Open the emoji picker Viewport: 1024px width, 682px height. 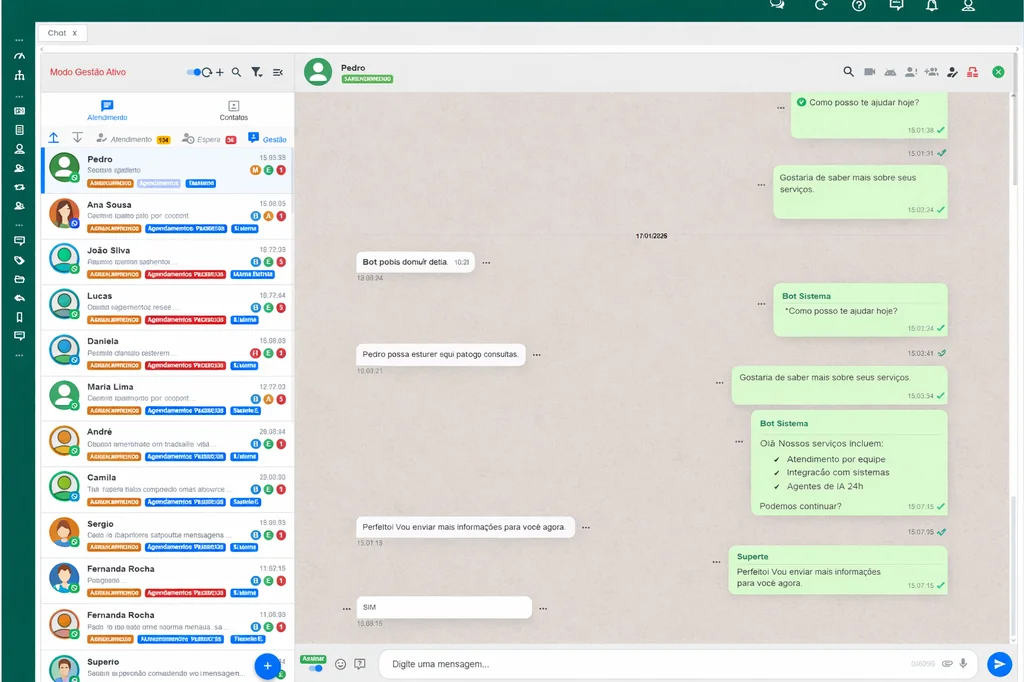[340, 664]
